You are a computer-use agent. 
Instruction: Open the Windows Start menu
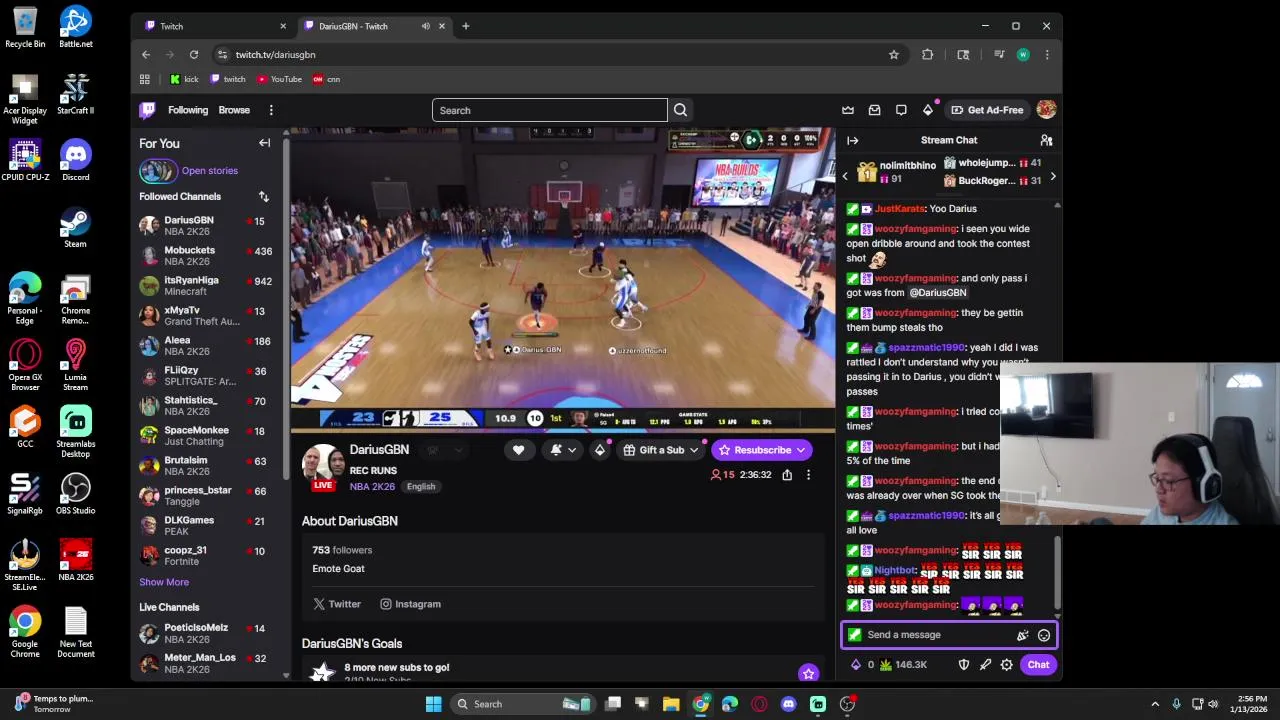coord(433,704)
